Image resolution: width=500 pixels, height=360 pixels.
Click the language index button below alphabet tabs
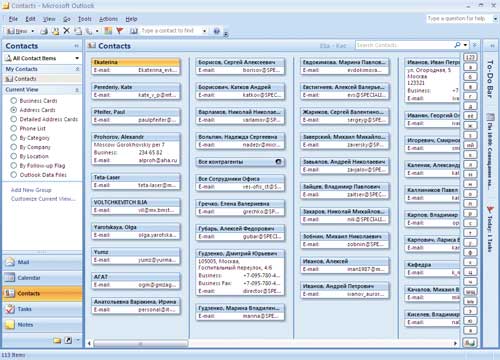pyautogui.click(x=470, y=342)
